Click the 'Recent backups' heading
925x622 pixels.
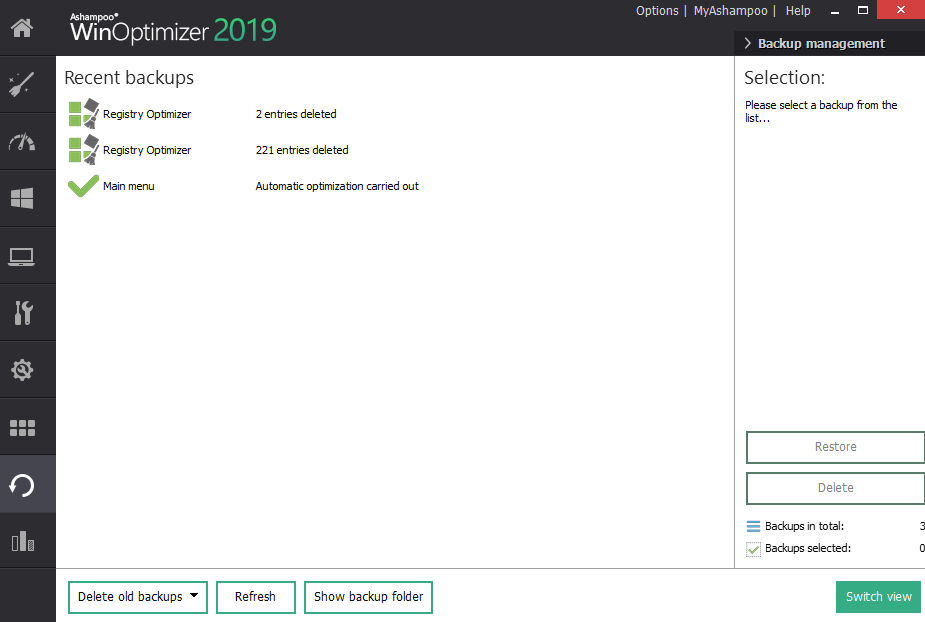click(x=129, y=78)
